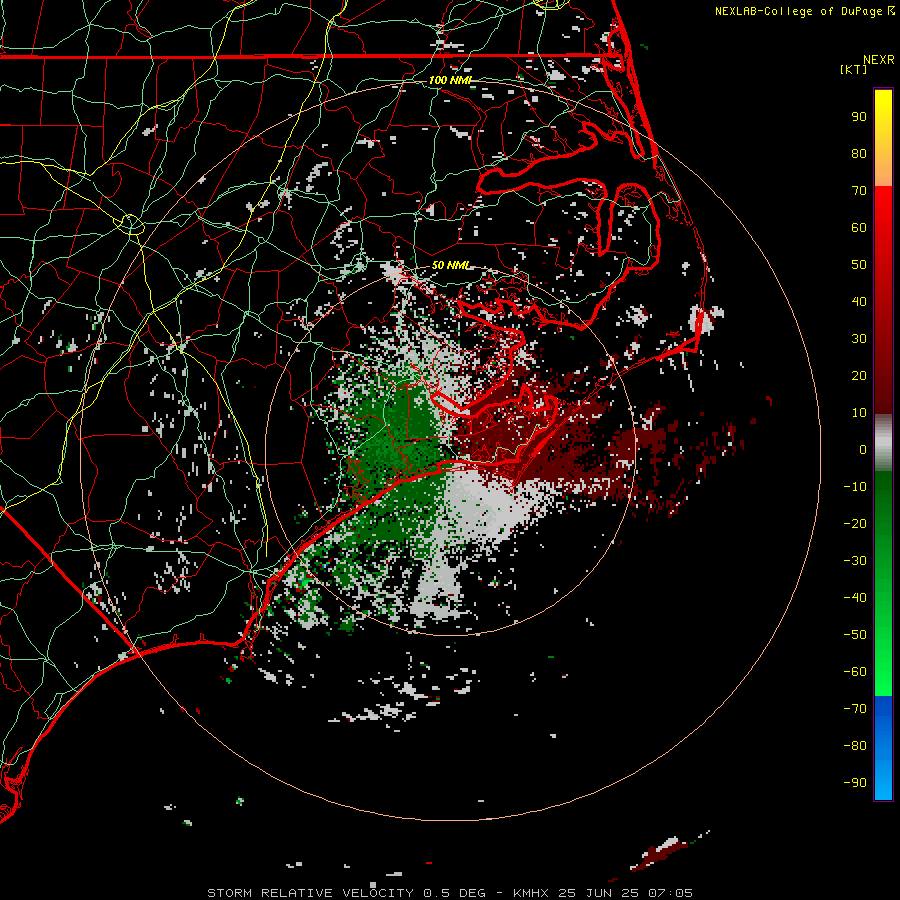Click the KMHX radar site identifier
The image size is (900, 900).
pyautogui.click(x=531, y=893)
